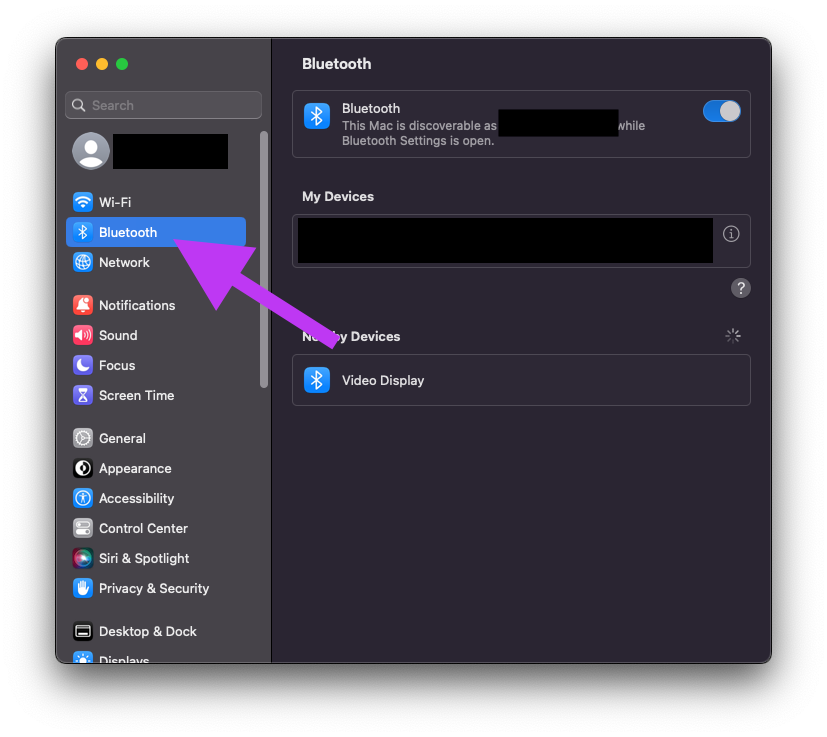The image size is (827, 737).
Task: Open Desktop & Dock settings
Action: (x=156, y=631)
